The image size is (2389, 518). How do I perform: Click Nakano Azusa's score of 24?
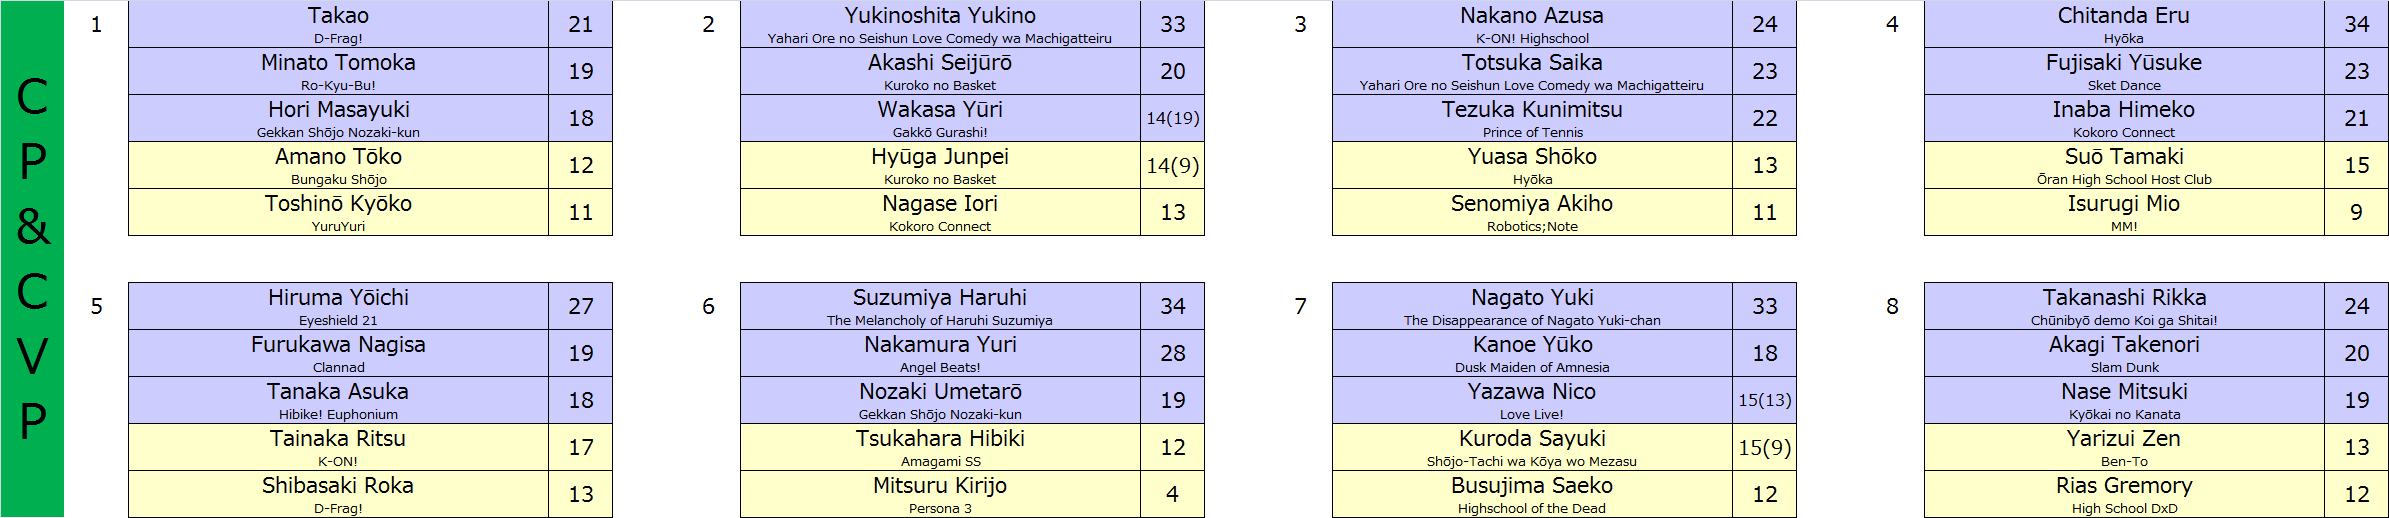pyautogui.click(x=1764, y=24)
